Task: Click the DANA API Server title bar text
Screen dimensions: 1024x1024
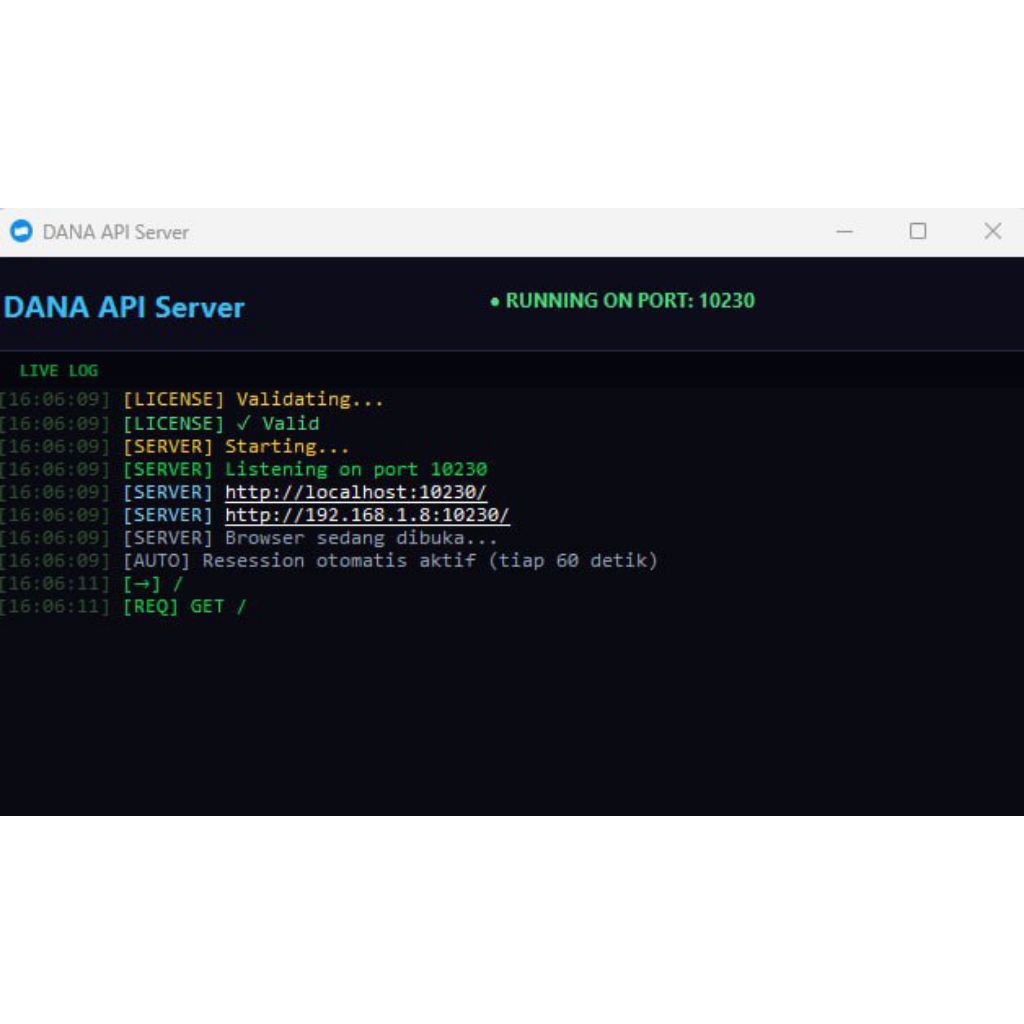Action: [x=116, y=232]
